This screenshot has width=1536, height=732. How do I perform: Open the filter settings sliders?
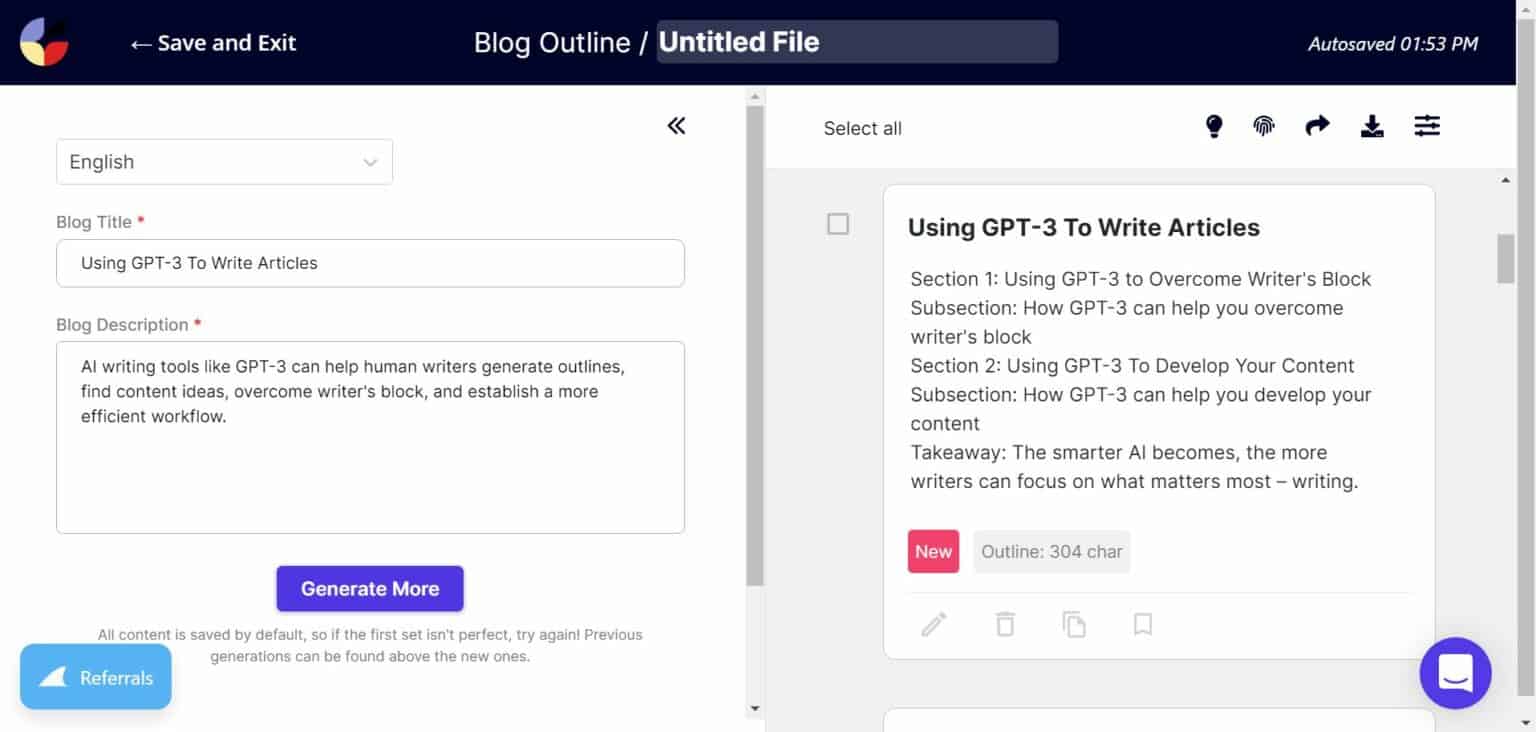1426,126
